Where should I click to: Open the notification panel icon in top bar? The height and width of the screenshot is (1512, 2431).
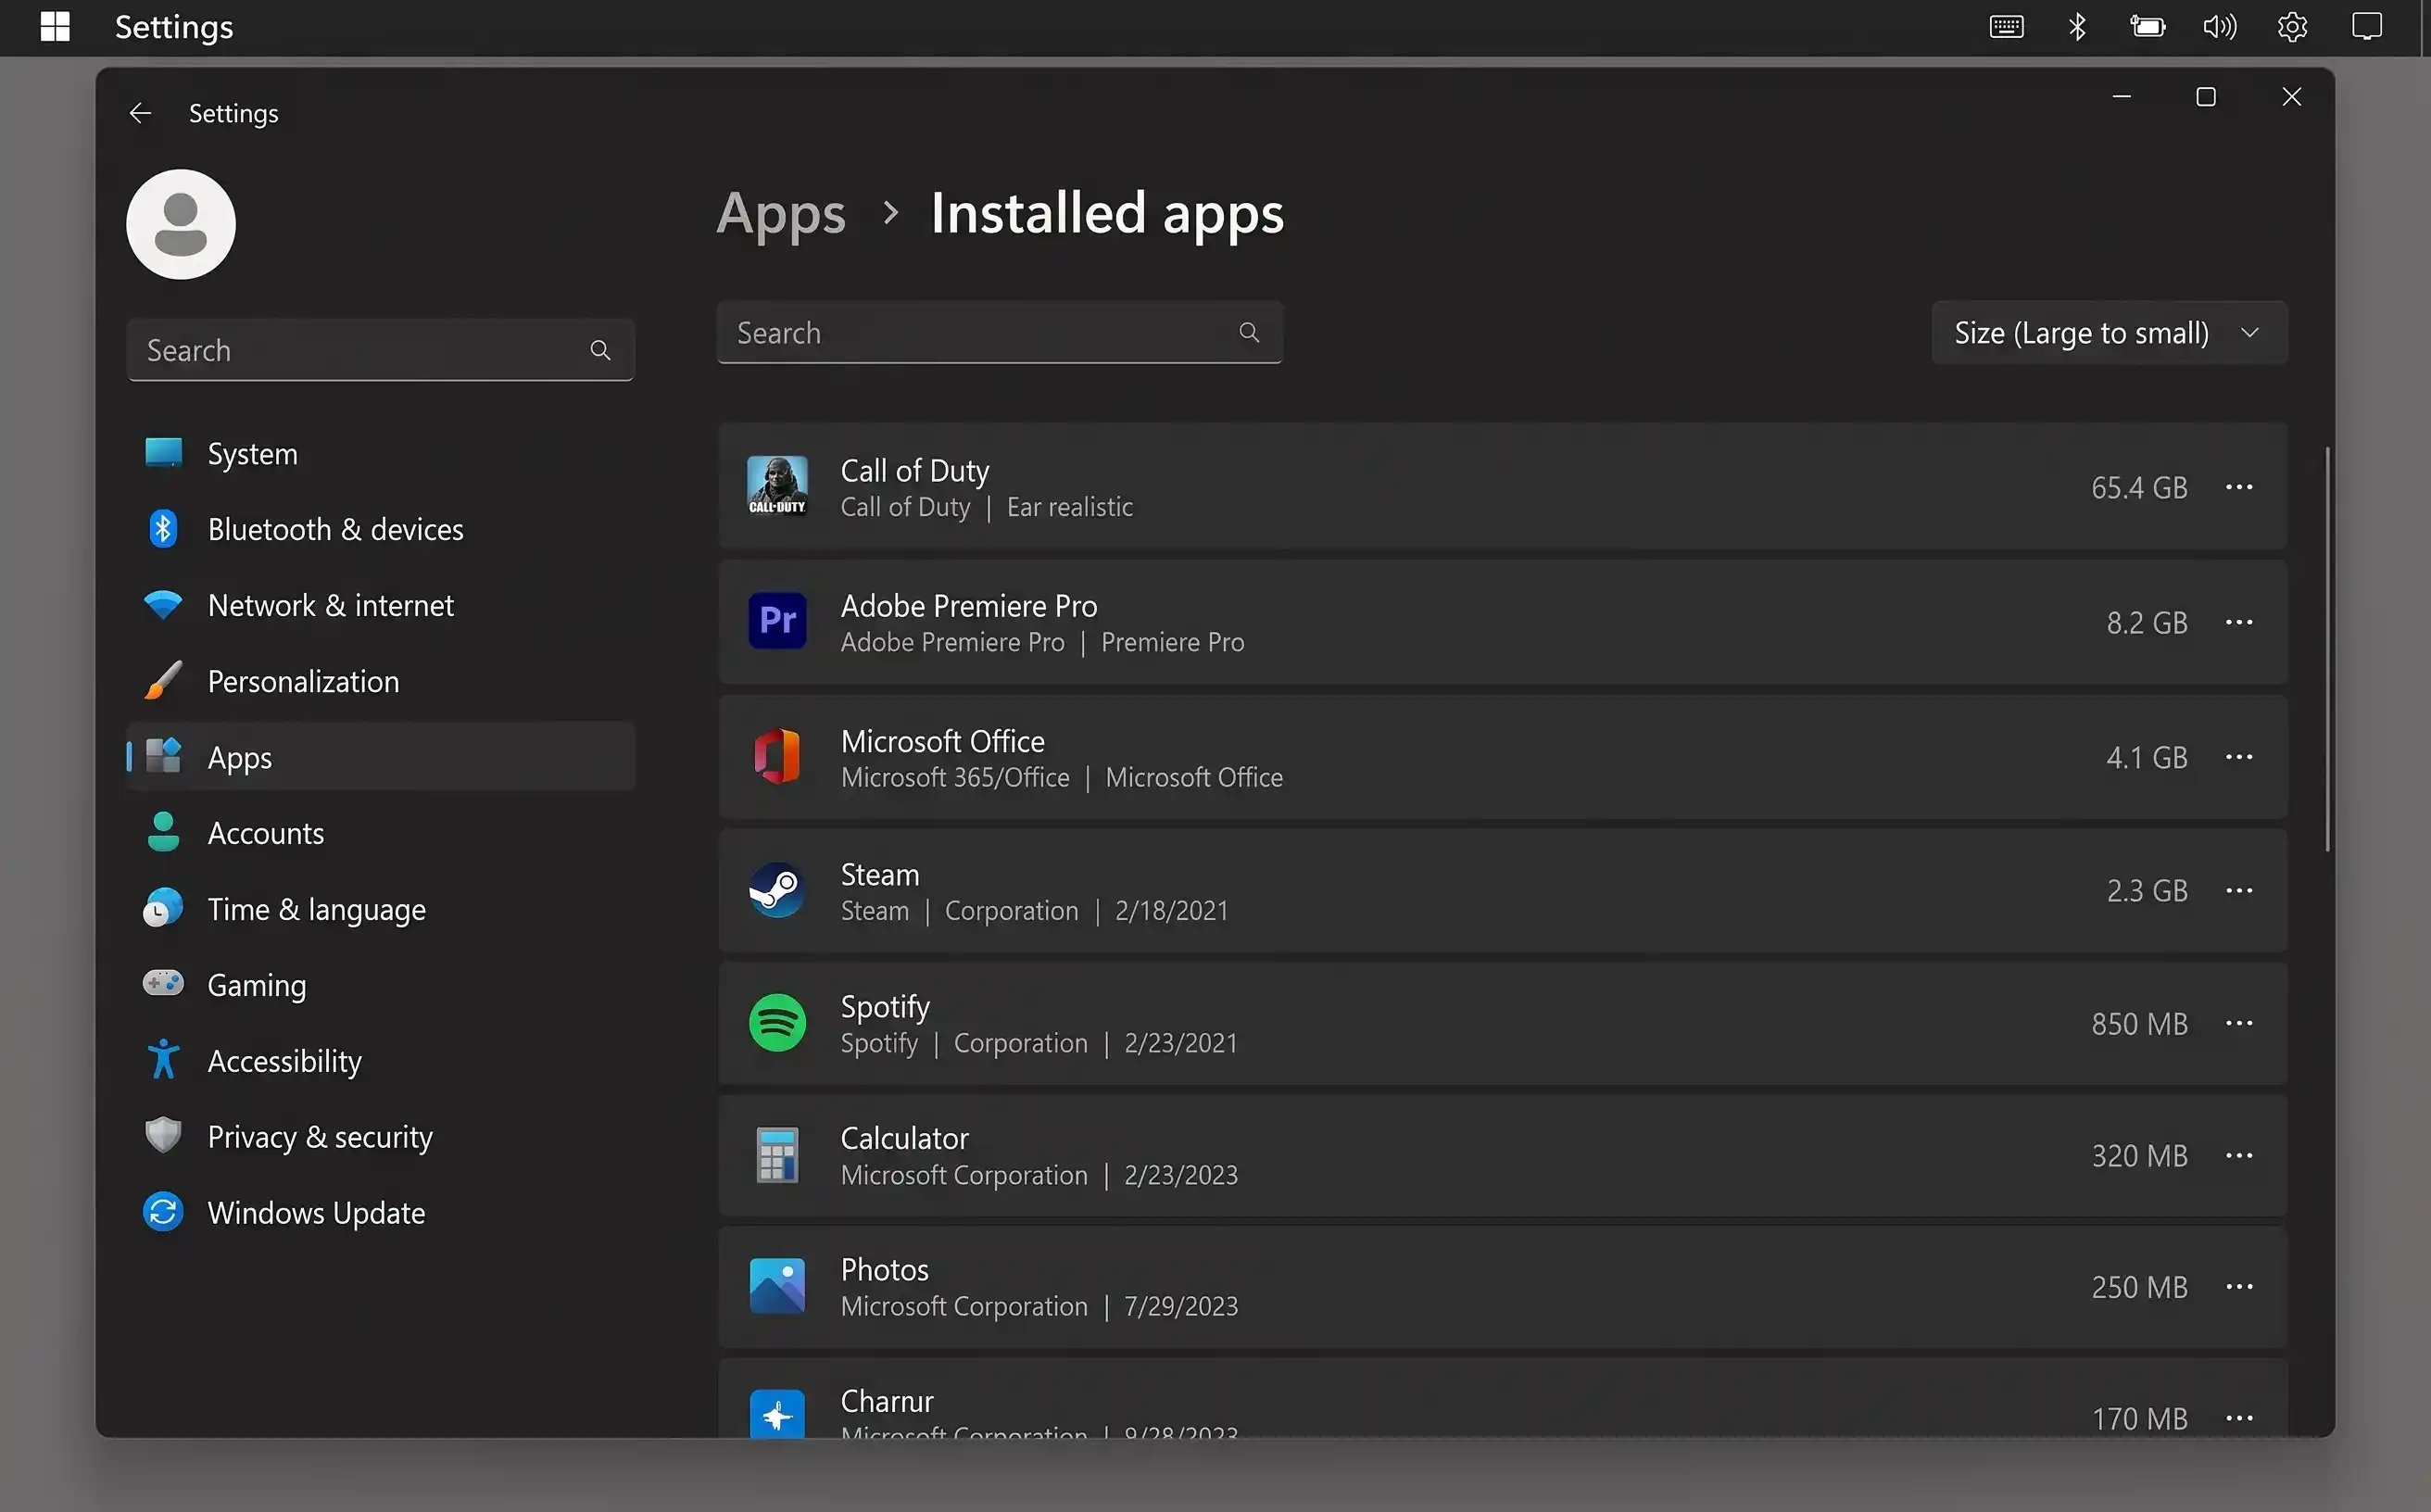(x=2367, y=27)
